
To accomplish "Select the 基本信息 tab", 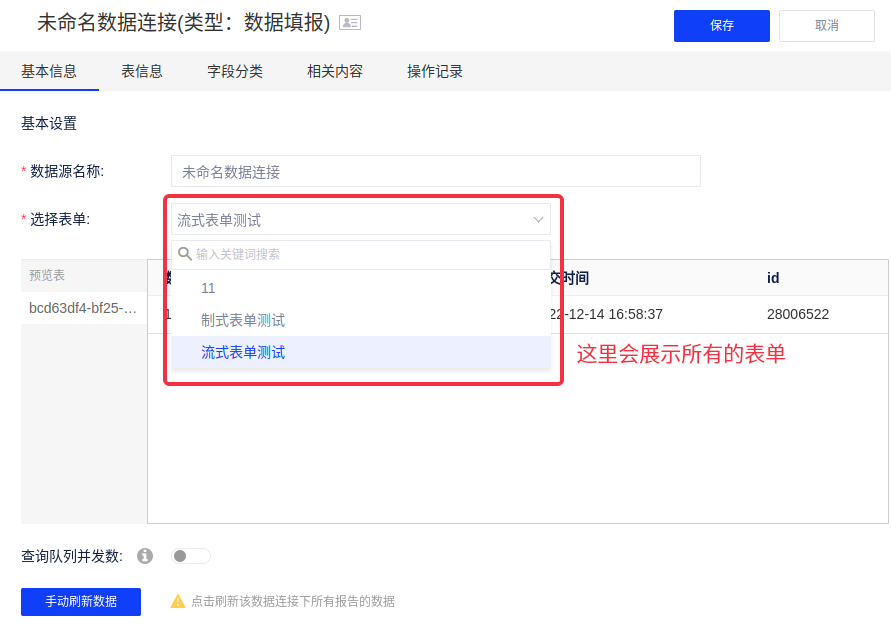I will coord(49,71).
